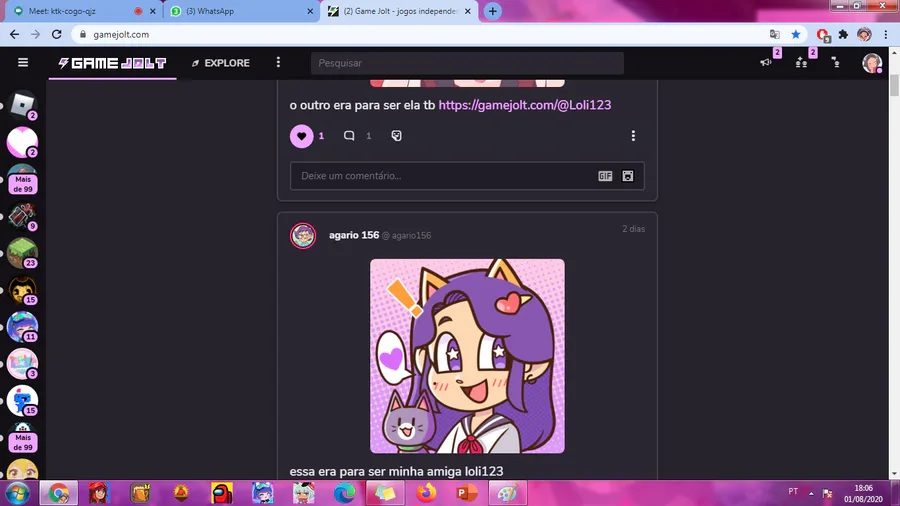The width and height of the screenshot is (900, 506).
Task: Open user profile avatar menu
Action: pos(872,63)
